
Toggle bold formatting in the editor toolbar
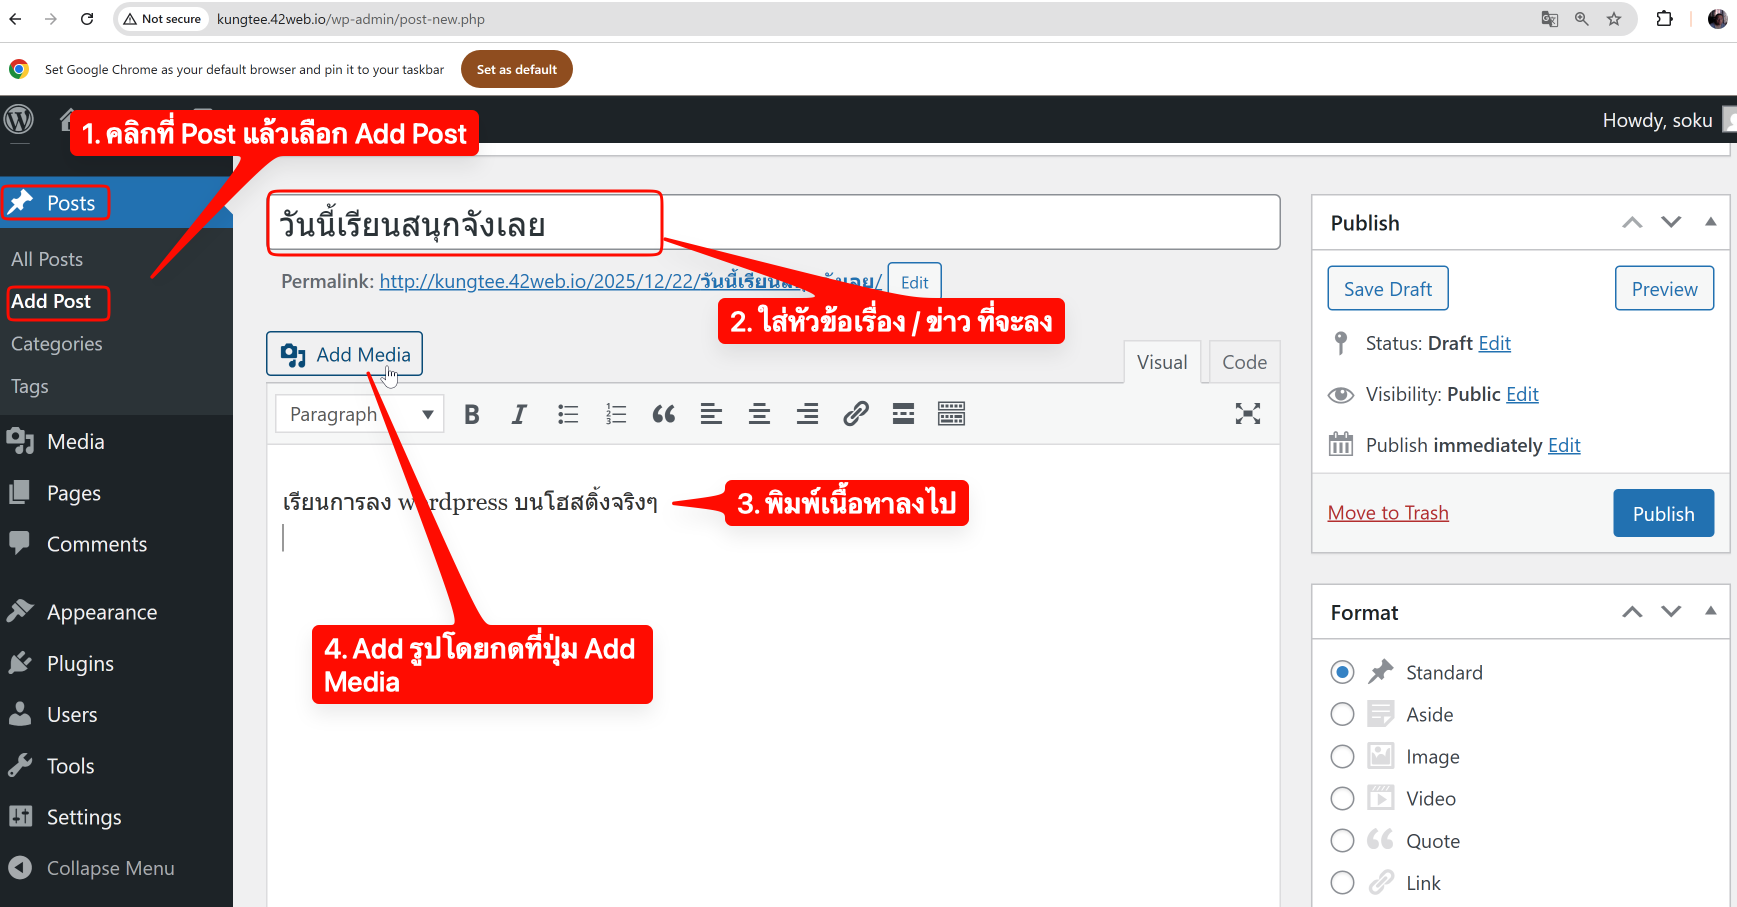(x=472, y=414)
